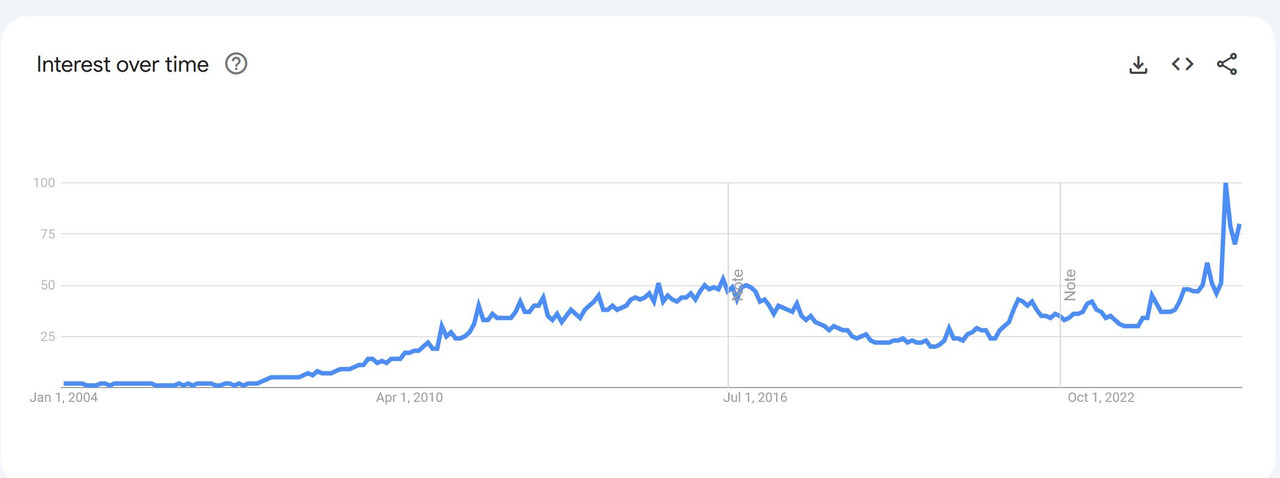This screenshot has height=478, width=1280.
Task: Click the Note label near Oct 1, 2022
Action: click(x=1070, y=285)
